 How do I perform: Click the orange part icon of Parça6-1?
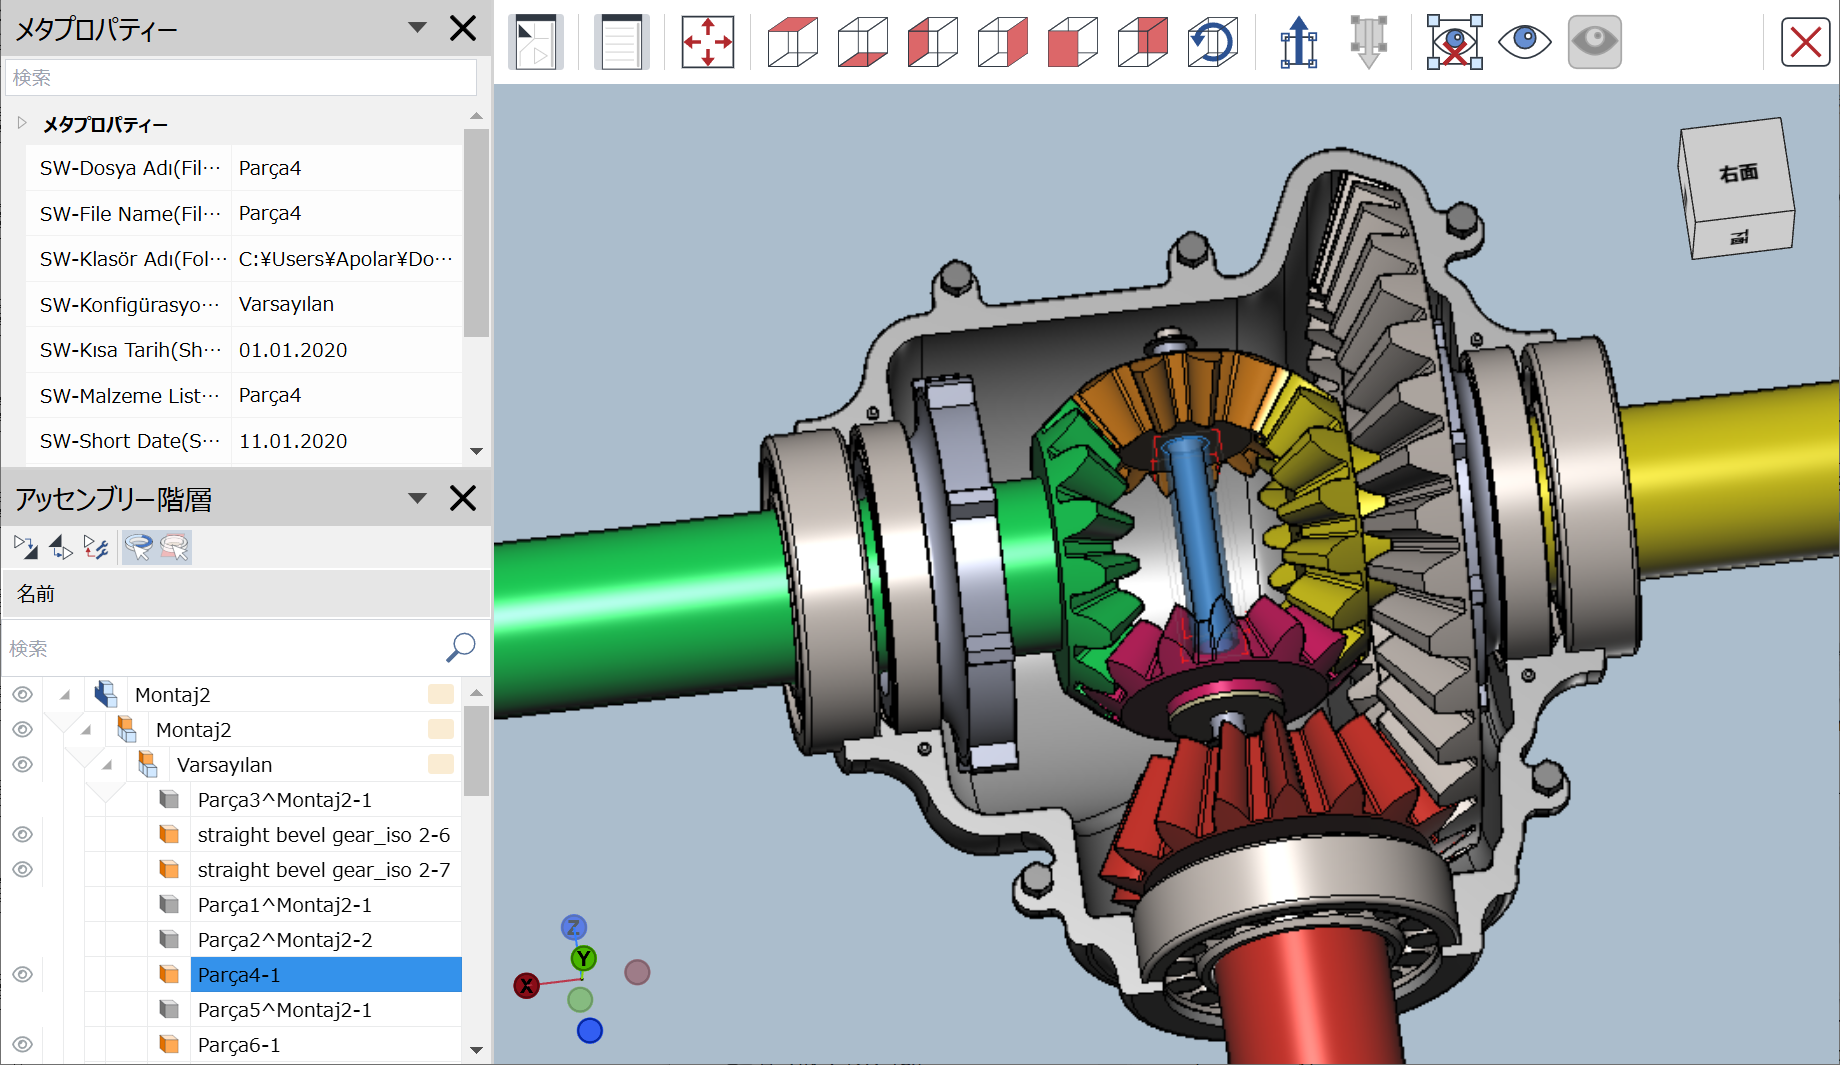169,1044
